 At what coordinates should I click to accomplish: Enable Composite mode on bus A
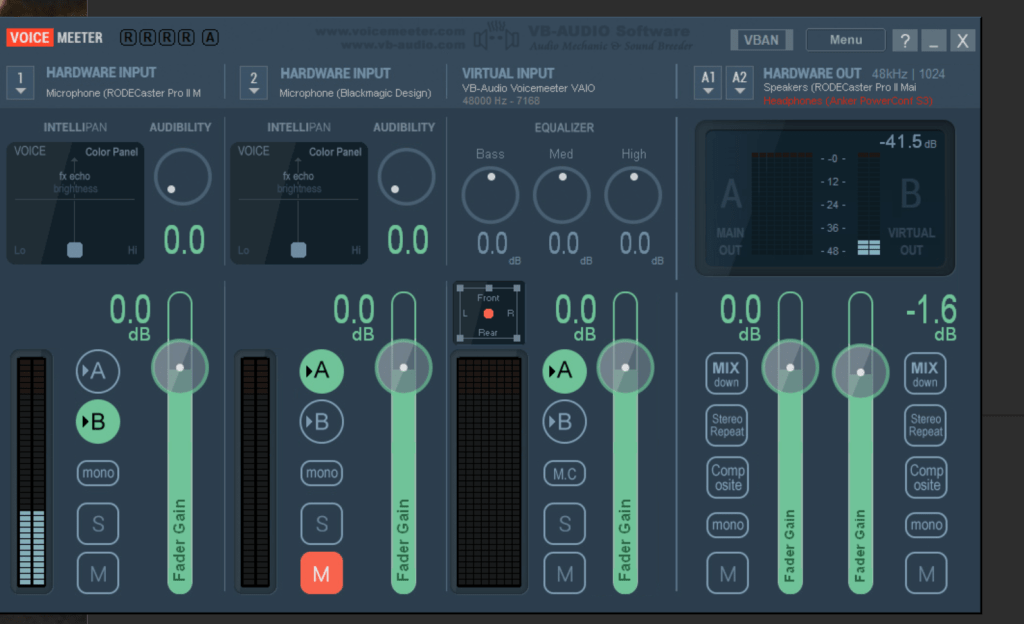(728, 478)
